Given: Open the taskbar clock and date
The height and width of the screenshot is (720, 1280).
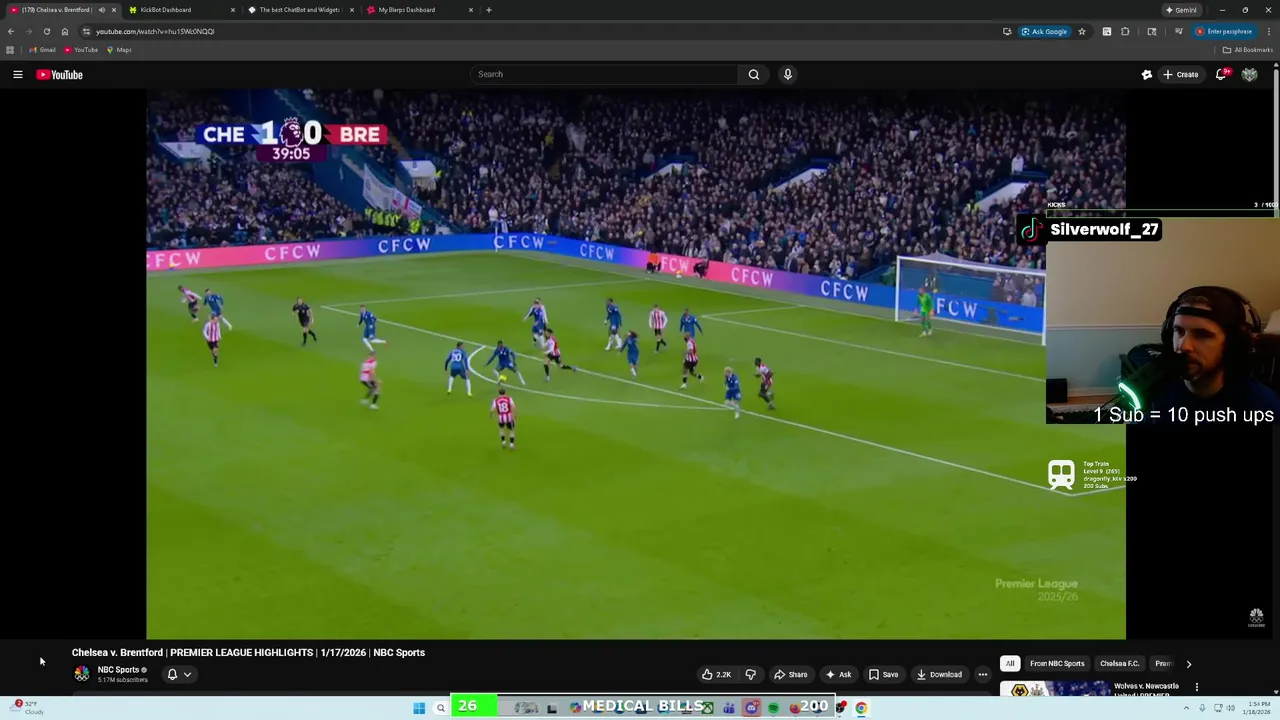Looking at the screenshot, I should click(x=1259, y=708).
